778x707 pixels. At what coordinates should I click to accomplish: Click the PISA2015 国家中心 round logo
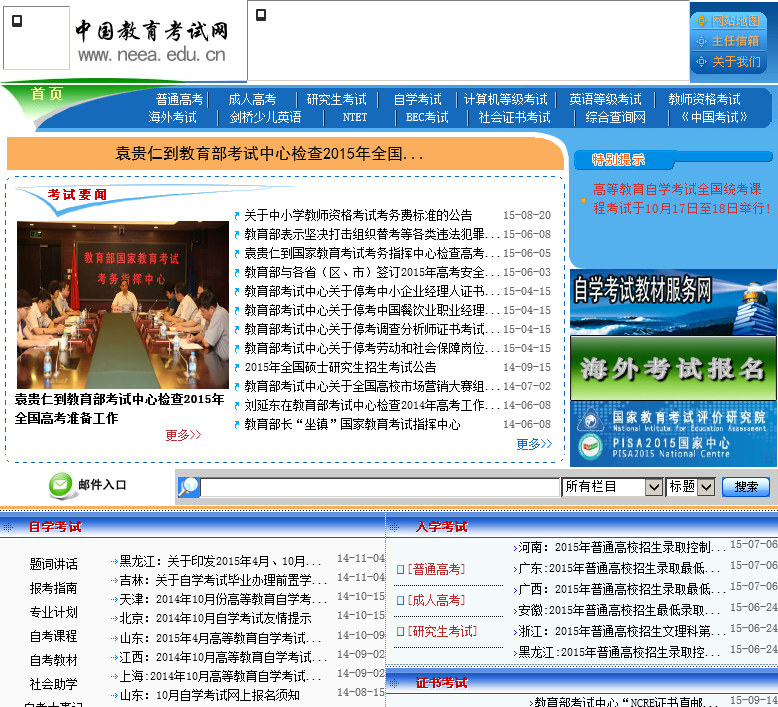(x=590, y=447)
